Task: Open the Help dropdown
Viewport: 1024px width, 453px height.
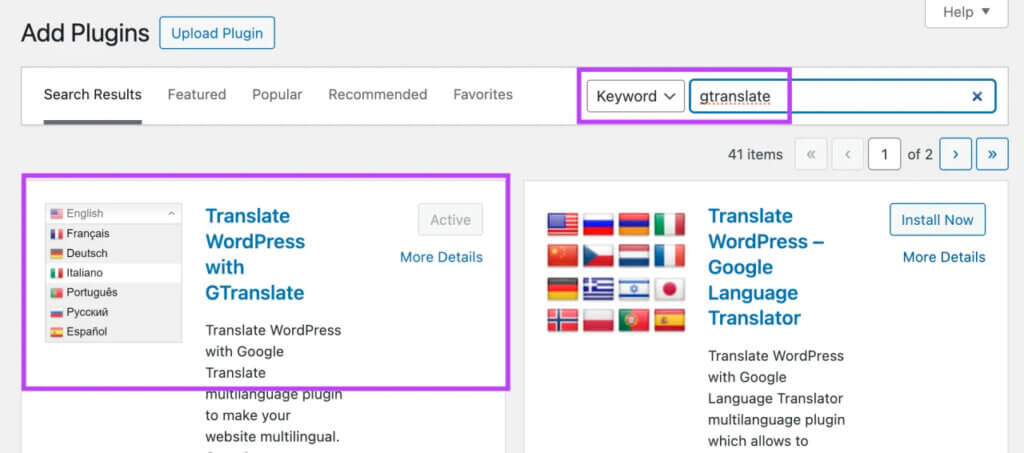Action: (967, 12)
